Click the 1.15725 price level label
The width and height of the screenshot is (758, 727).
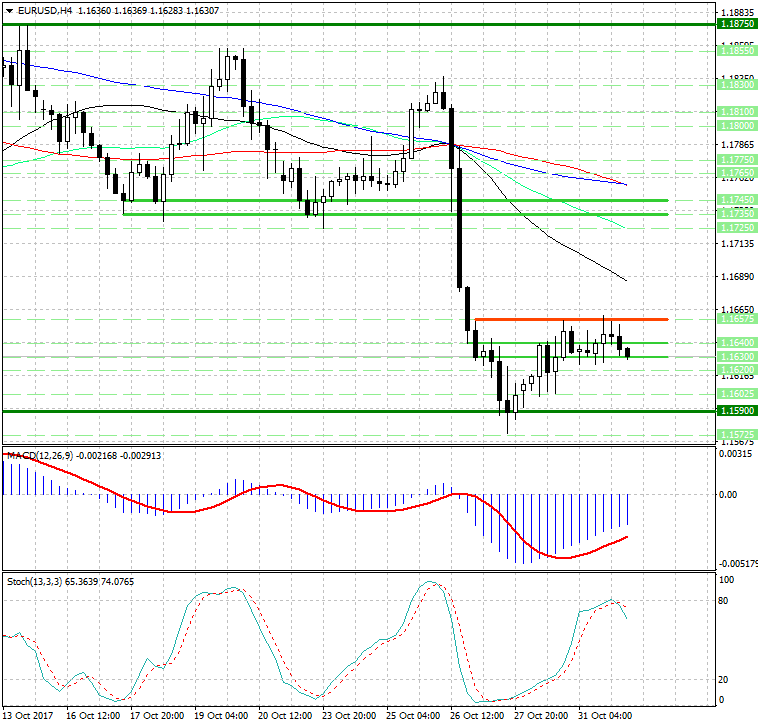(736, 435)
